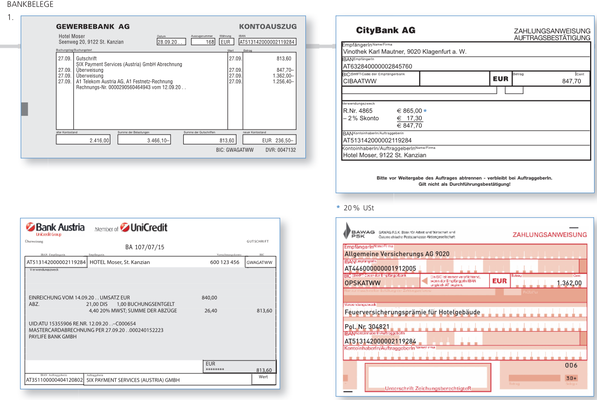Click statement number 168 field
597x400 pixels.
pyautogui.click(x=203, y=42)
